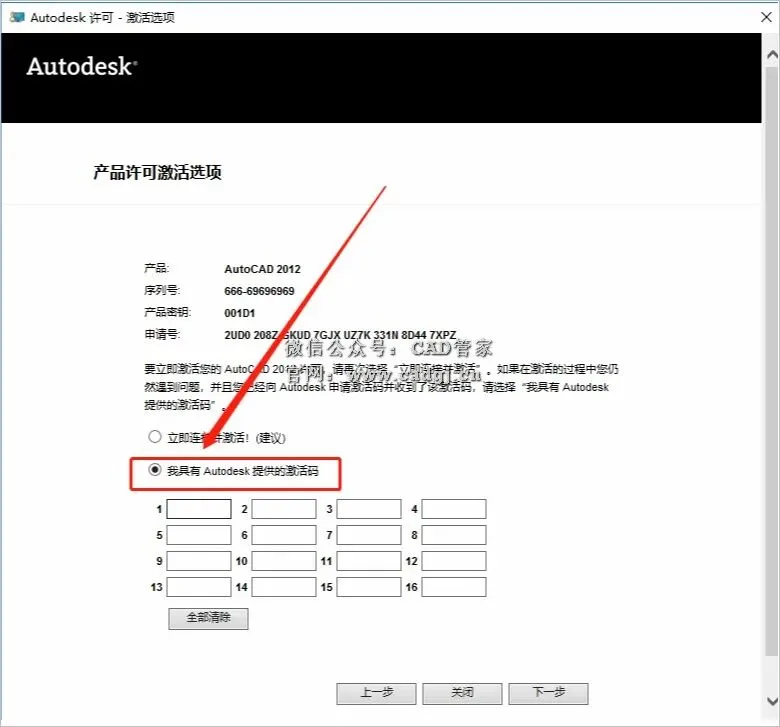Click activation code field 8

[x=454, y=535]
